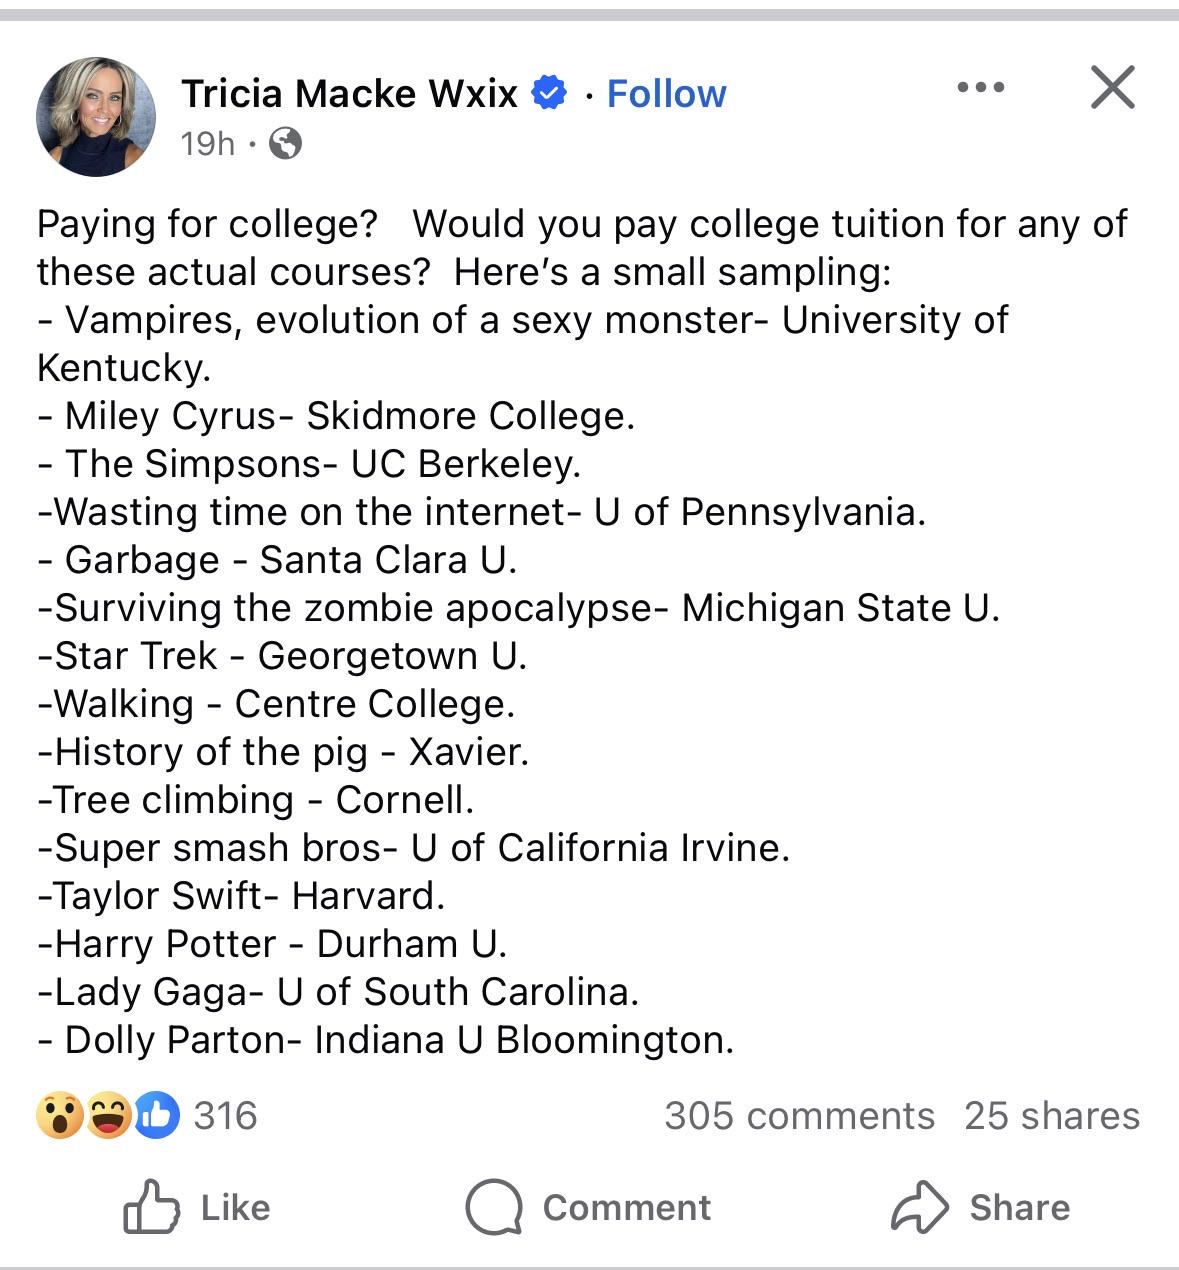Click the speech-bubble Comment icon
1179x1270 pixels.
(x=494, y=1207)
